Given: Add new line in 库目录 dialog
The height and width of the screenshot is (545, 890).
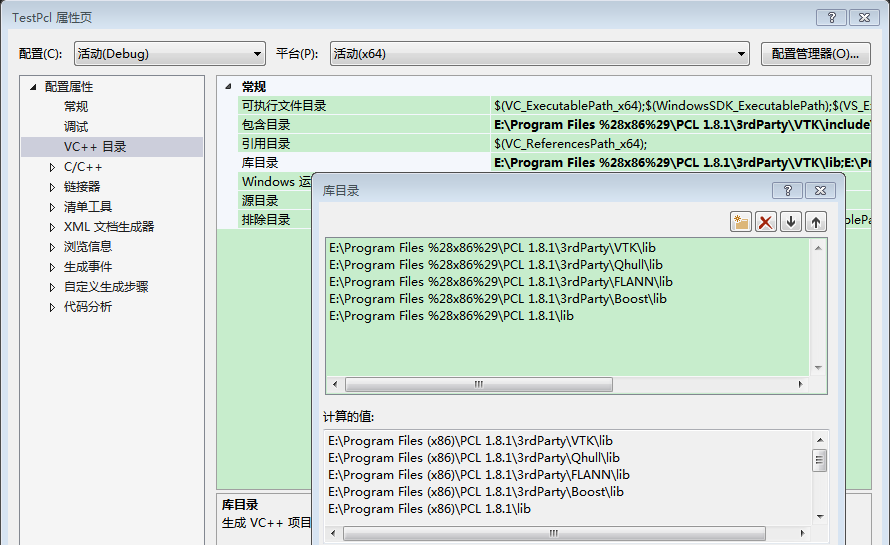Looking at the screenshot, I should pyautogui.click(x=741, y=221).
